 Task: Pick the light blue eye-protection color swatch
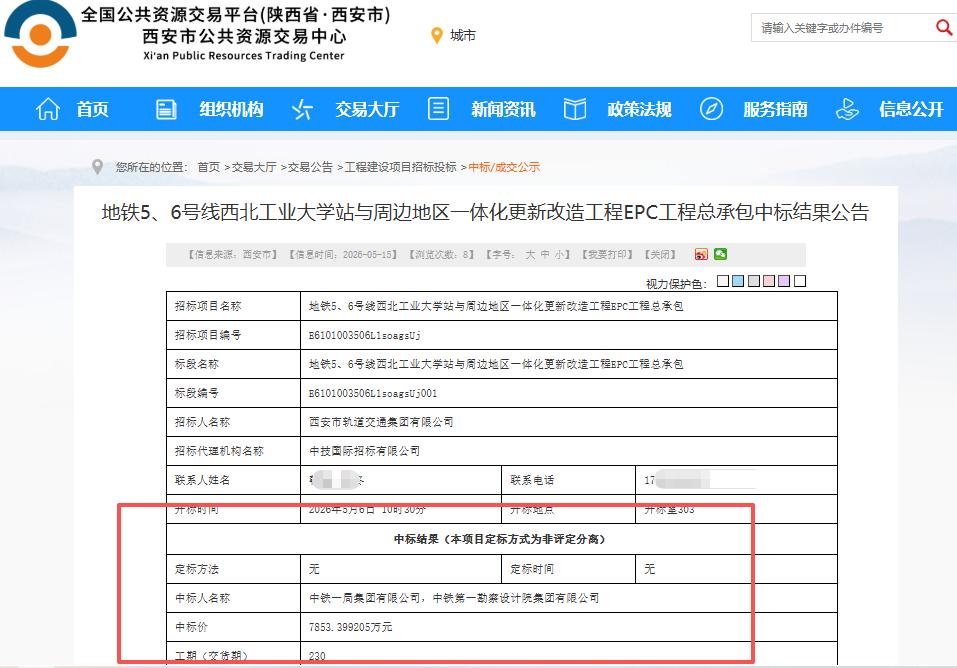(x=738, y=281)
